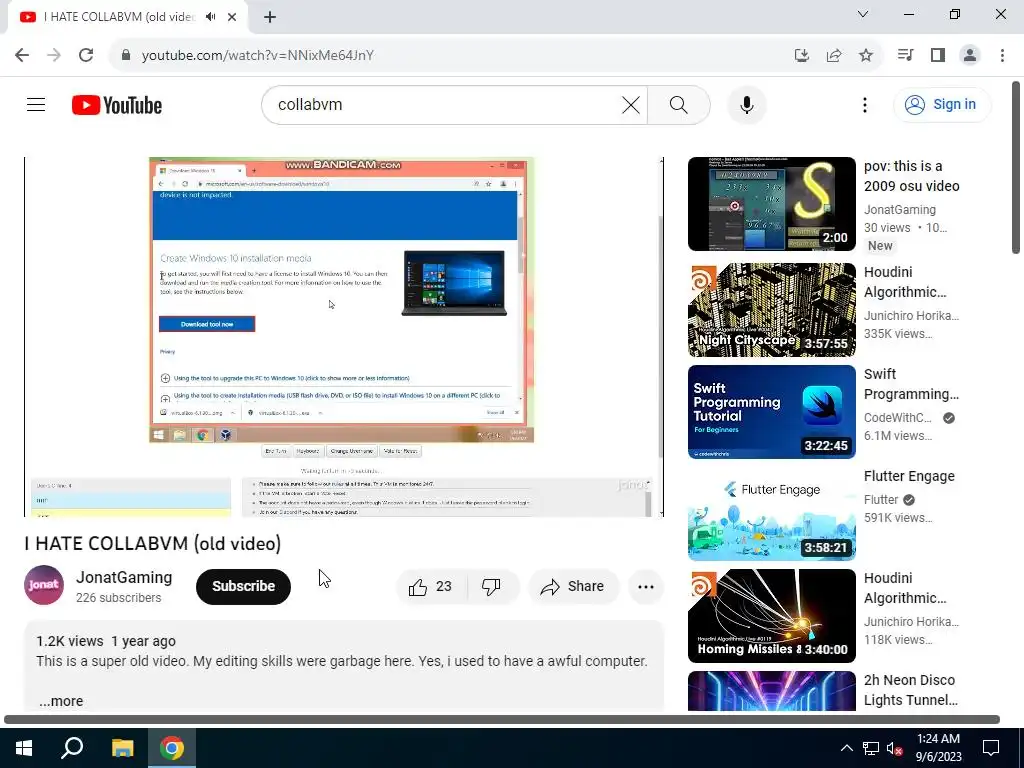Click Chrome icon in taskbar
Image resolution: width=1024 pixels, height=768 pixels.
(x=172, y=748)
